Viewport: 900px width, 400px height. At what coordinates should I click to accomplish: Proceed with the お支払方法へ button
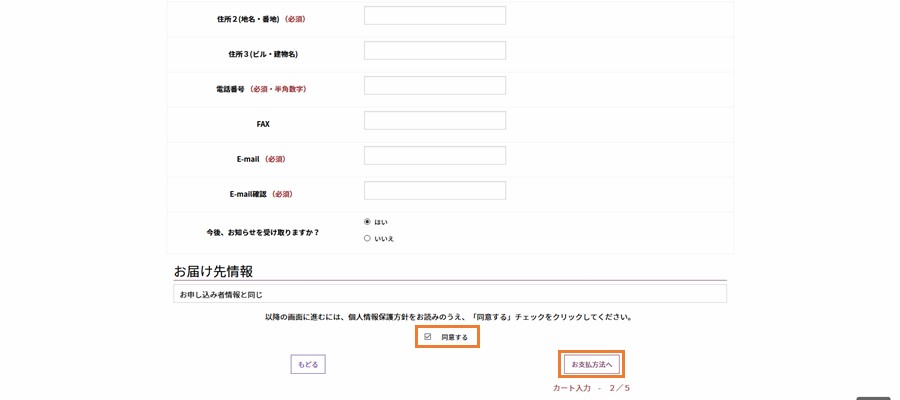pyautogui.click(x=592, y=364)
